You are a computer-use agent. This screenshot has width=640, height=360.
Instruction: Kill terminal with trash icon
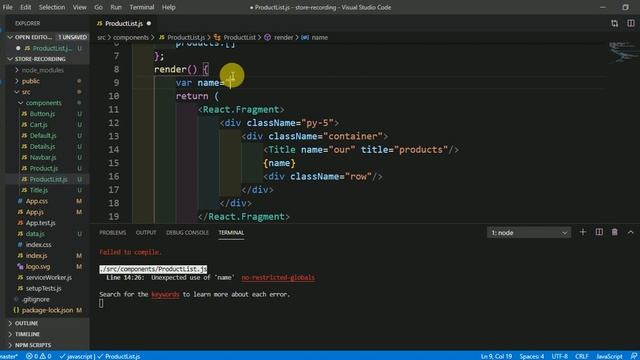point(614,232)
